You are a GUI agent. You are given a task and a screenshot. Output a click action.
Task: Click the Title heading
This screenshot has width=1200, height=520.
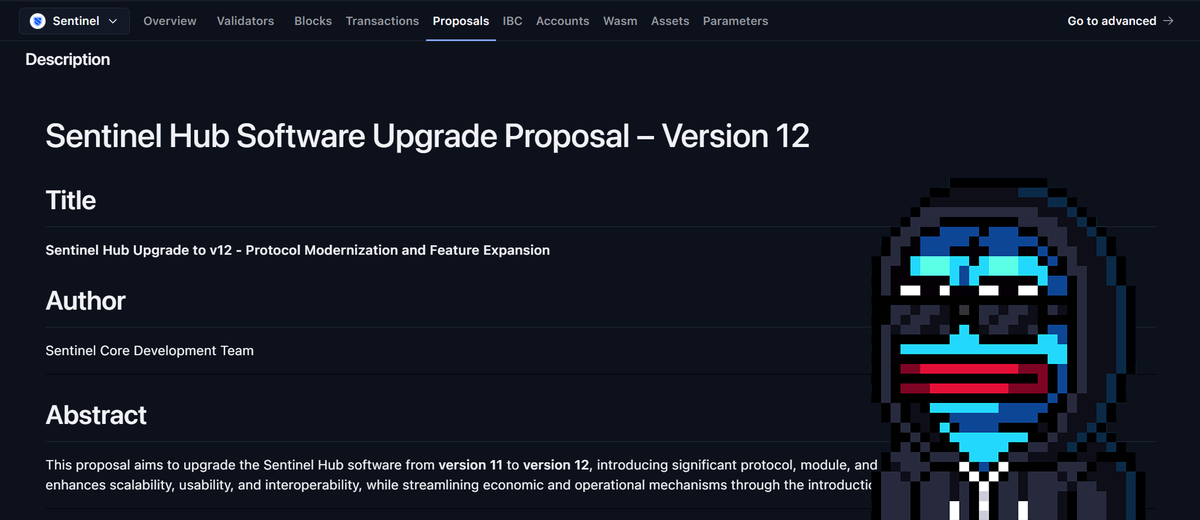(x=71, y=200)
